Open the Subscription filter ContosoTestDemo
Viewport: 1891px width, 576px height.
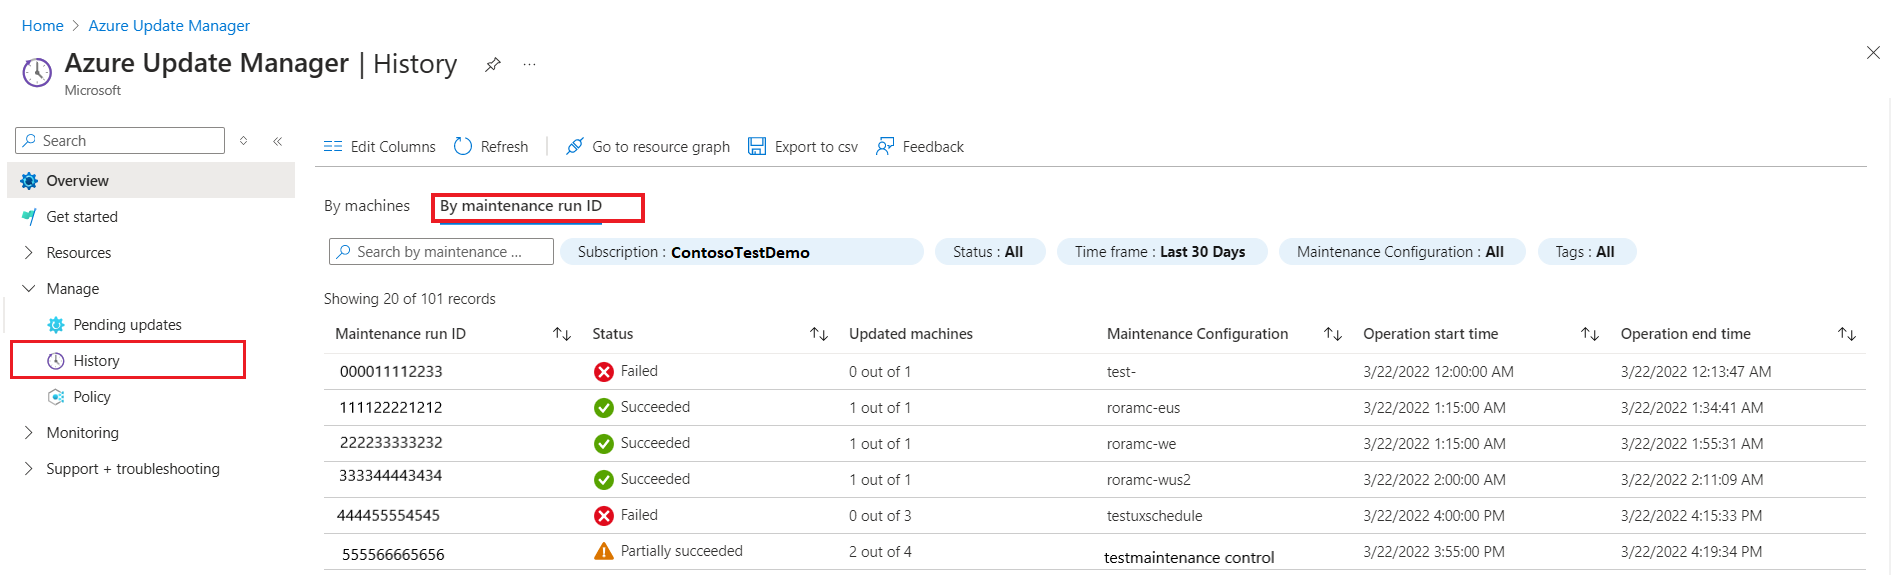click(x=741, y=252)
